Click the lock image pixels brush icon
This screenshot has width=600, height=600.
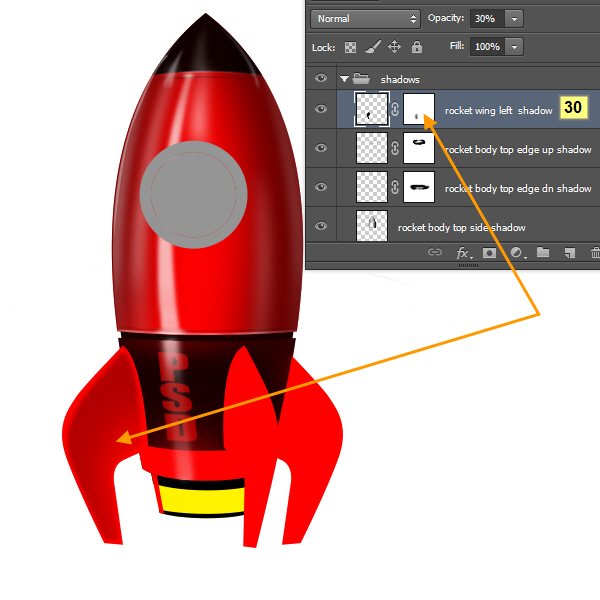pyautogui.click(x=372, y=47)
